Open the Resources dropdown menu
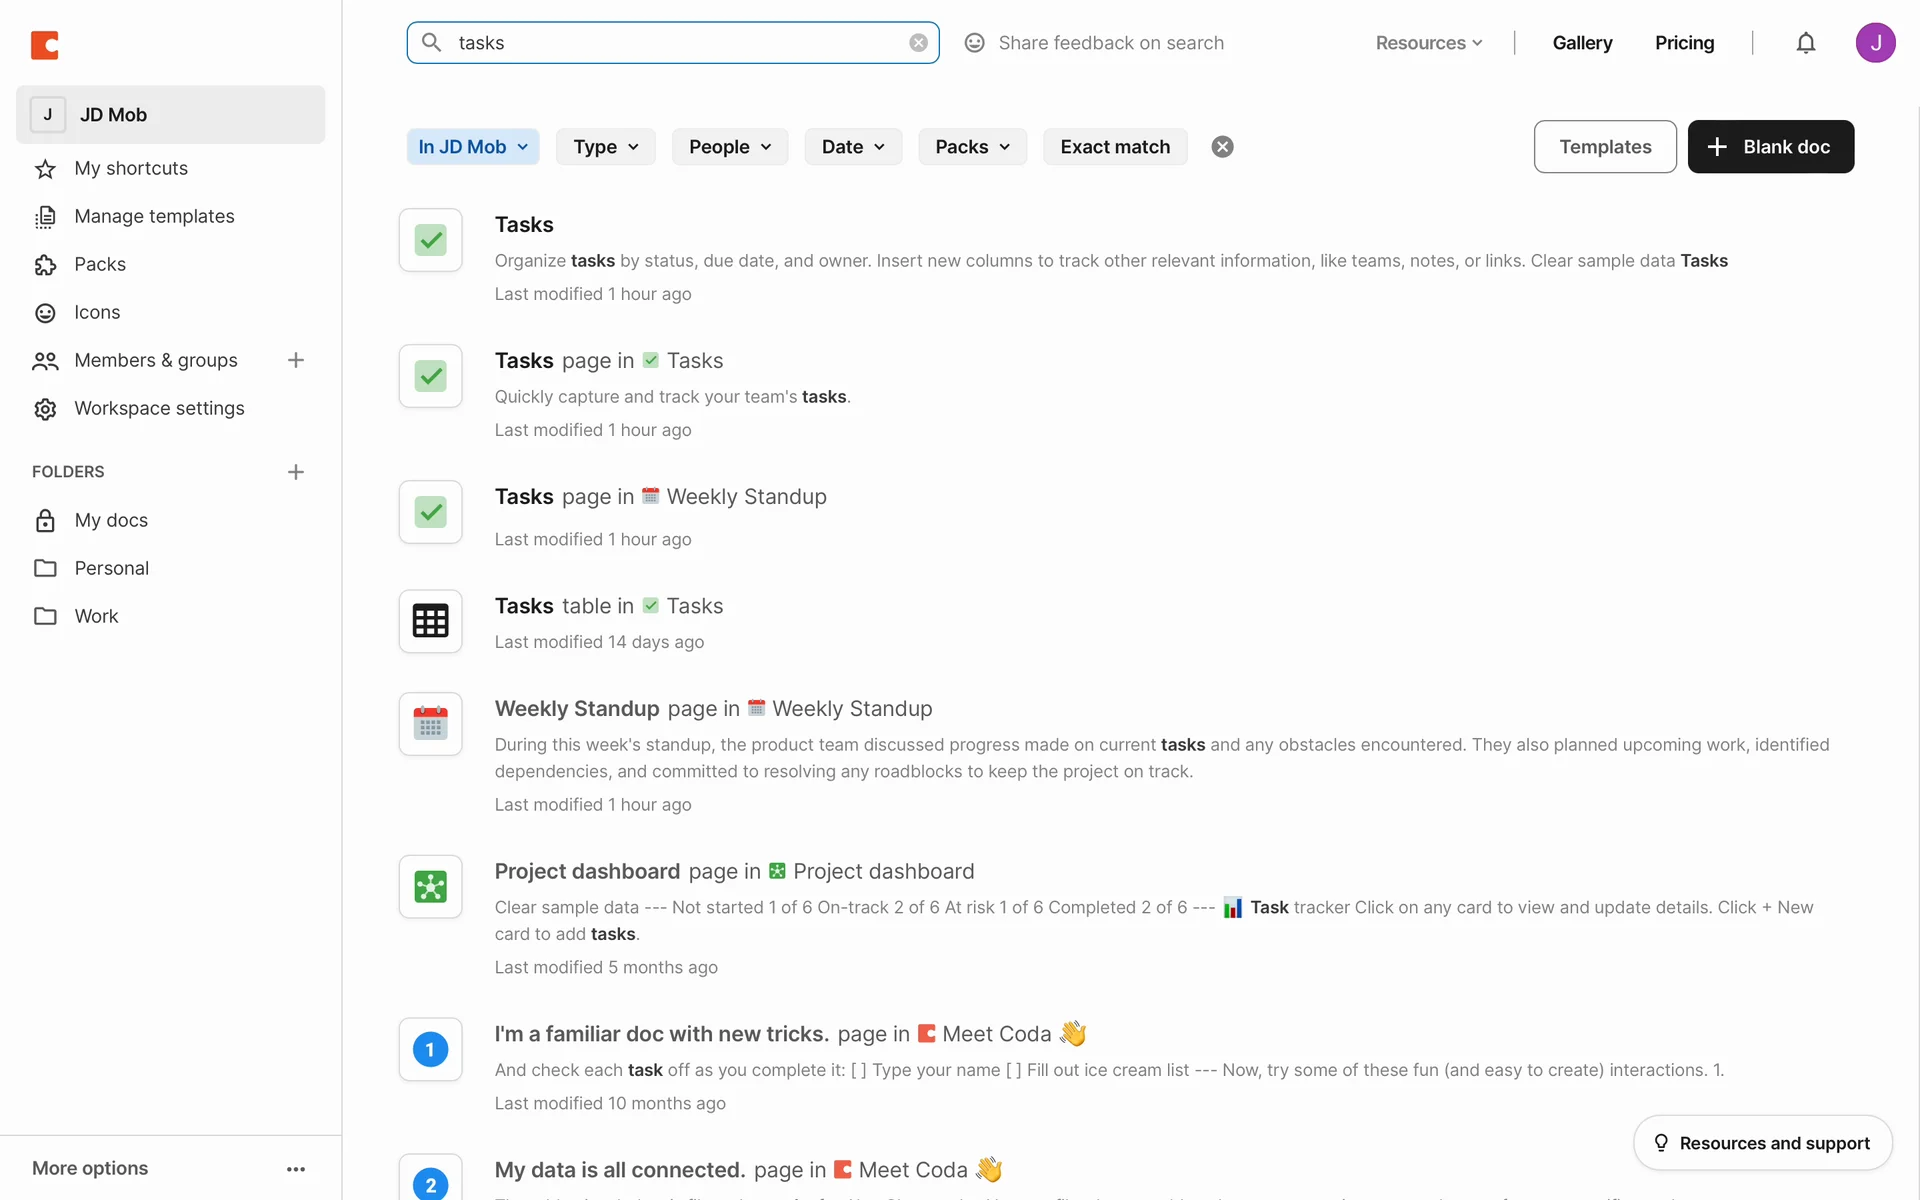 (1428, 43)
